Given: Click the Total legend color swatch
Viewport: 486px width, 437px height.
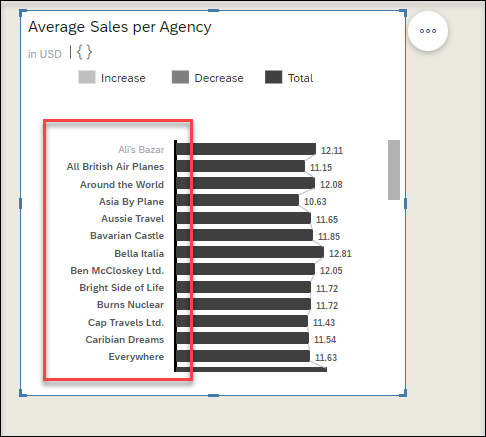Looking at the screenshot, I should [x=274, y=77].
